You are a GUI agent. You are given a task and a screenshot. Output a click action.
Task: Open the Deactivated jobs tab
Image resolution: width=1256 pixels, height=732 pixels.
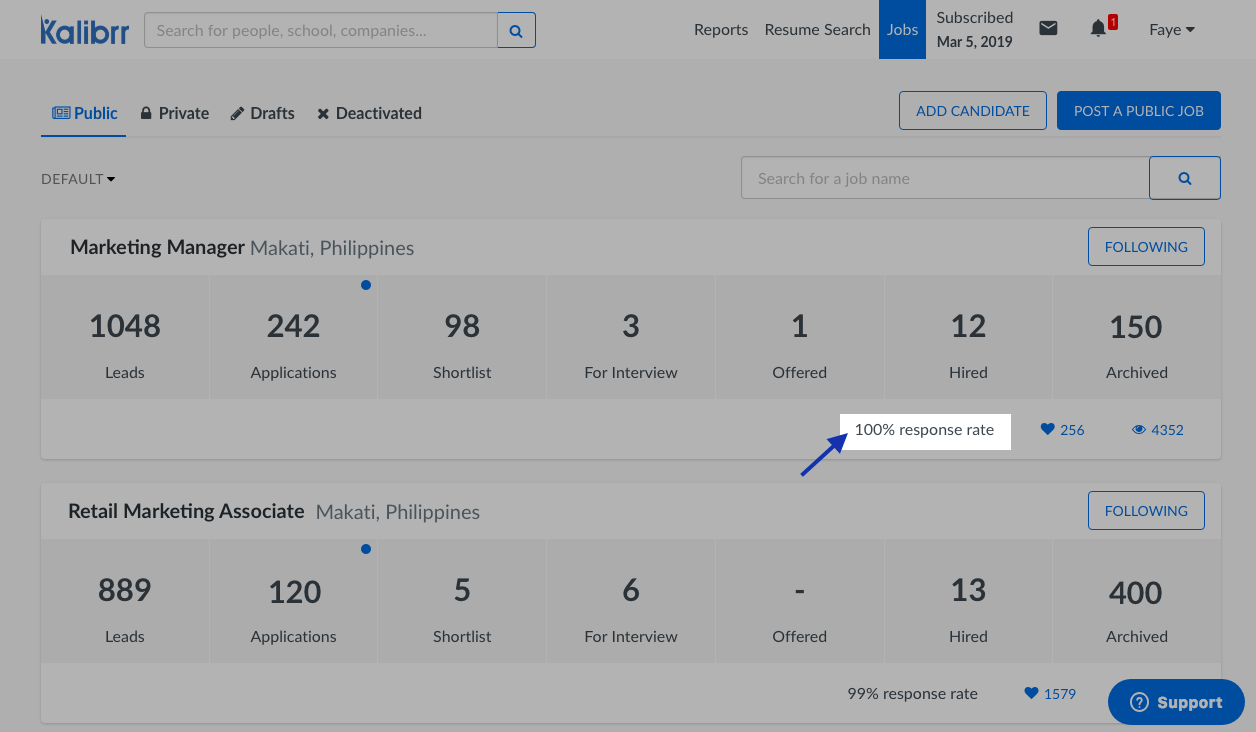point(369,114)
